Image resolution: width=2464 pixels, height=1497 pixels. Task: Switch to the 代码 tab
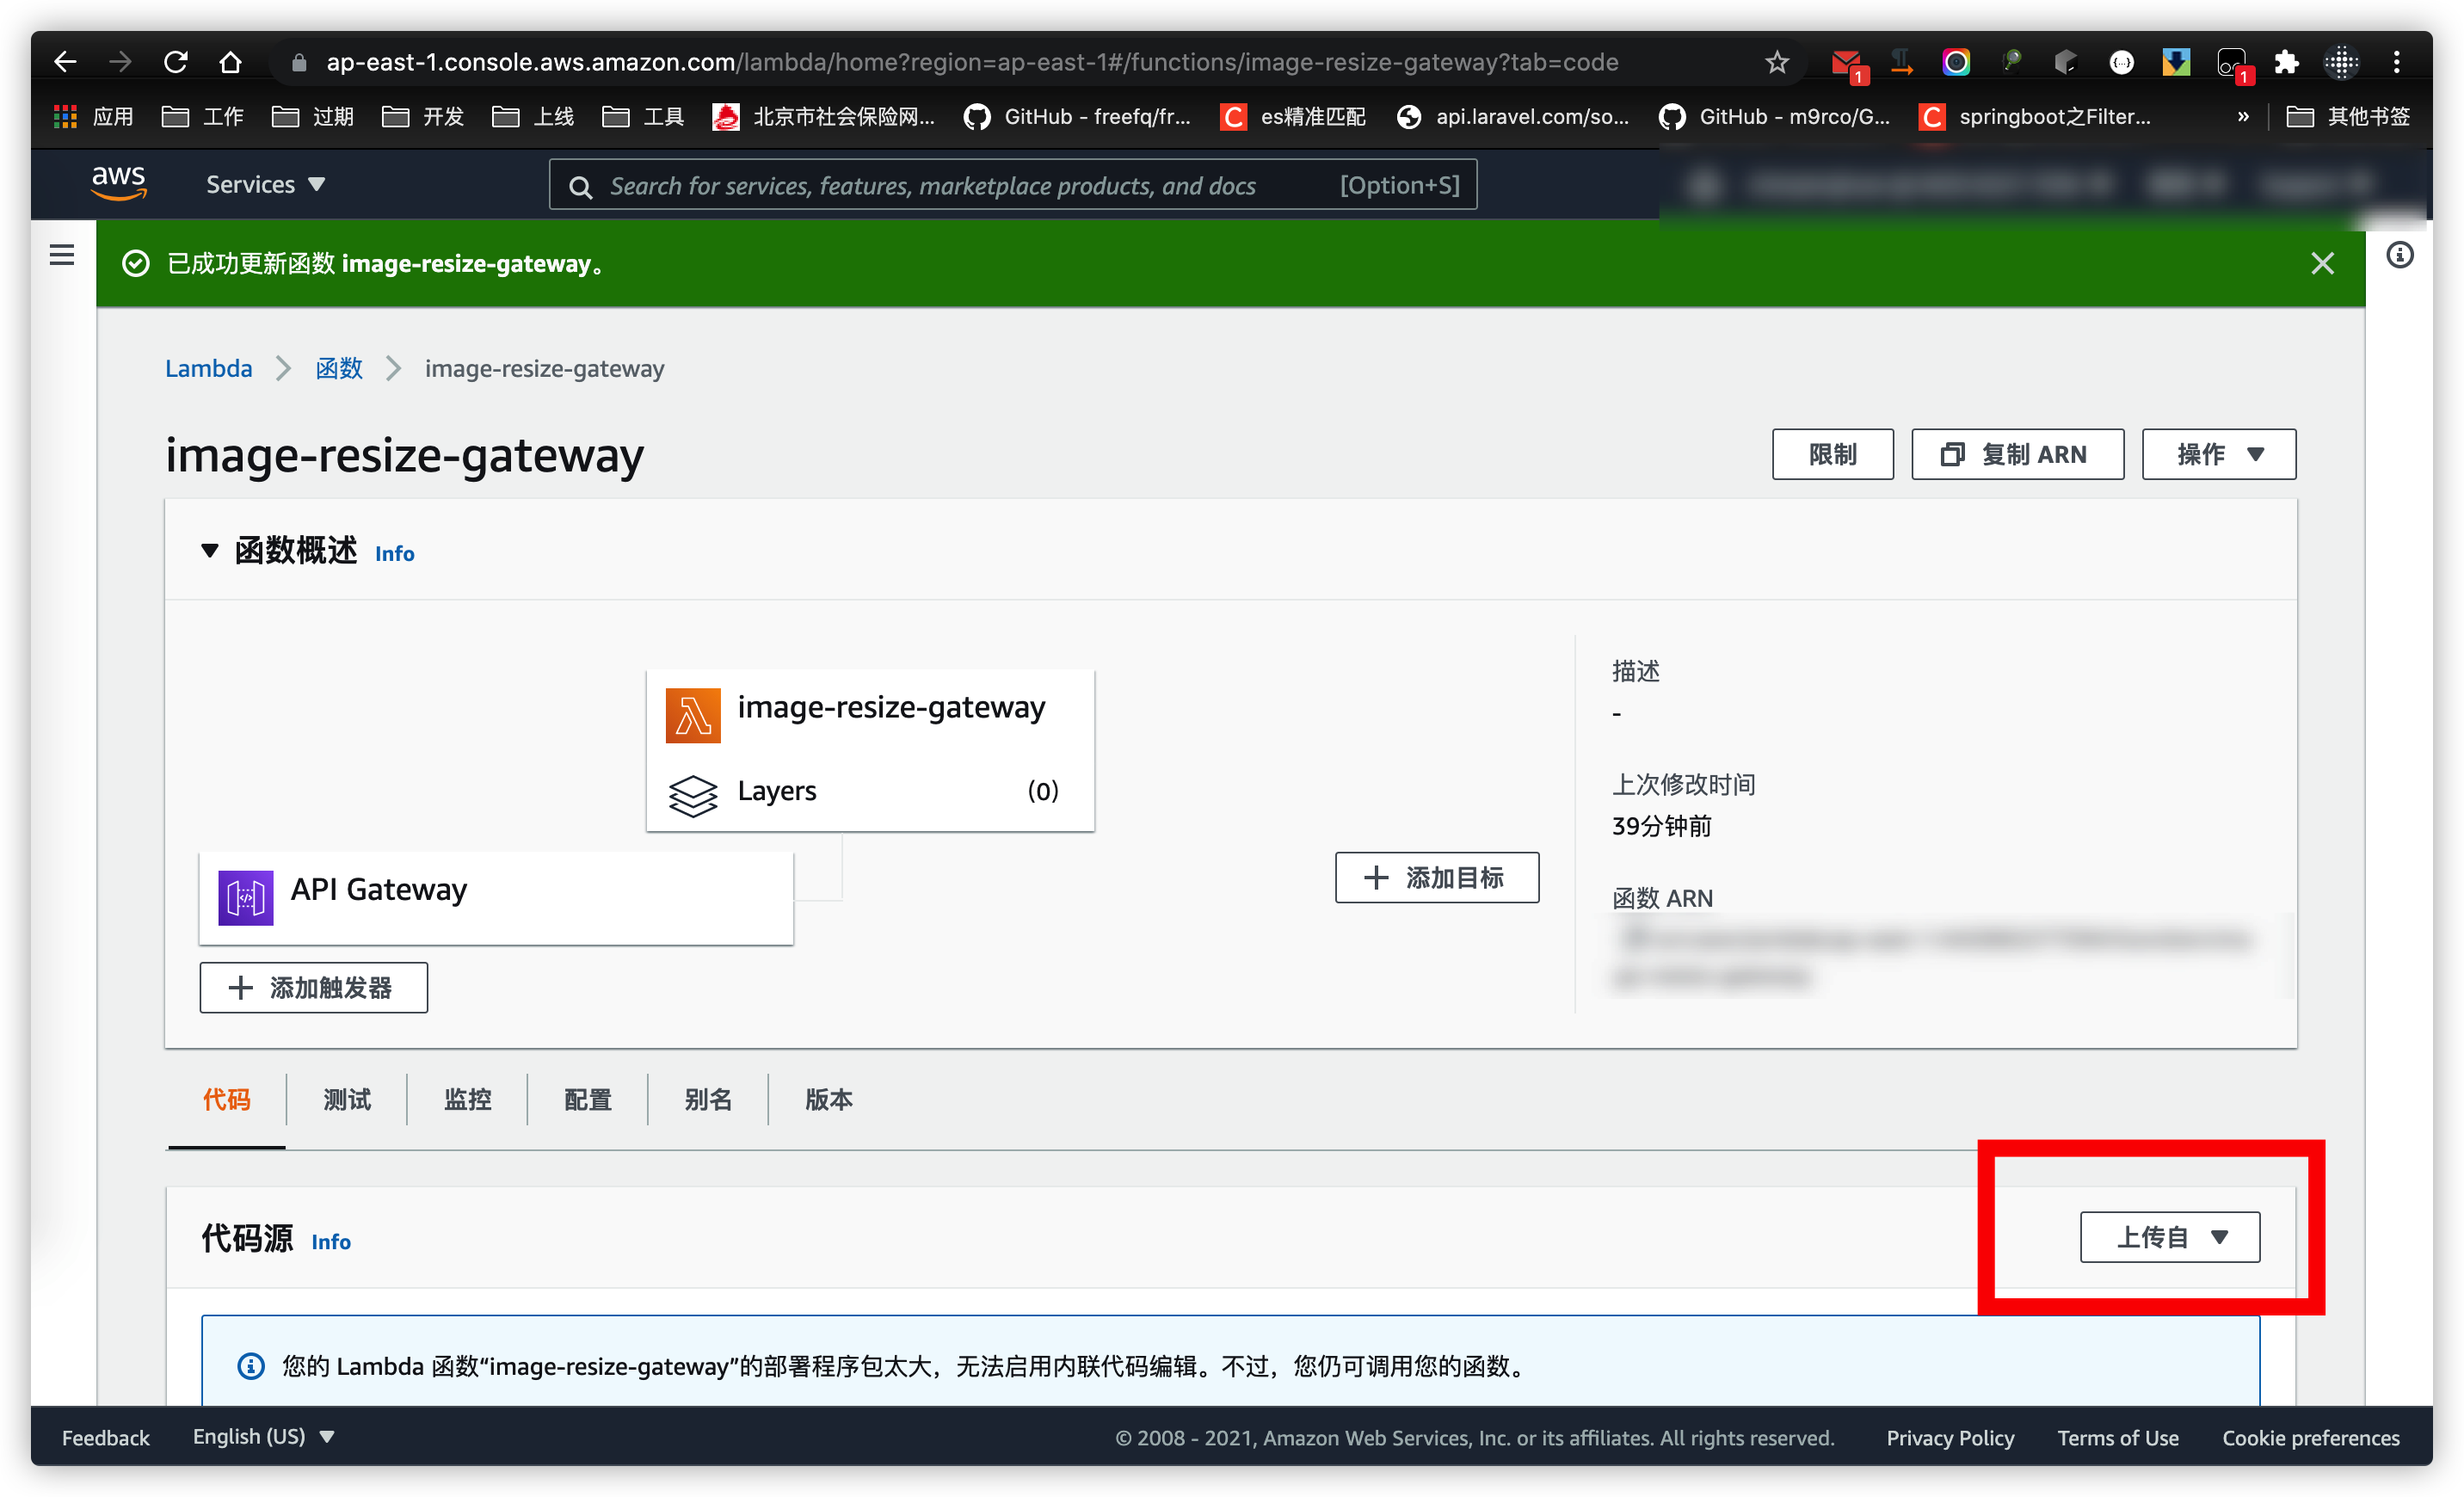(226, 1099)
